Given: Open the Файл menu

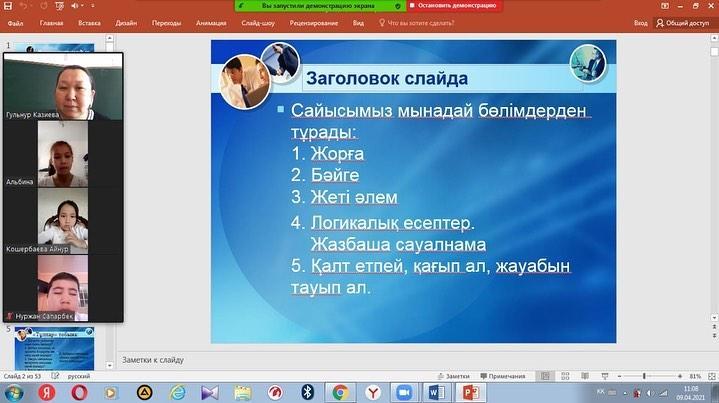Looking at the screenshot, I should pyautogui.click(x=16, y=21).
